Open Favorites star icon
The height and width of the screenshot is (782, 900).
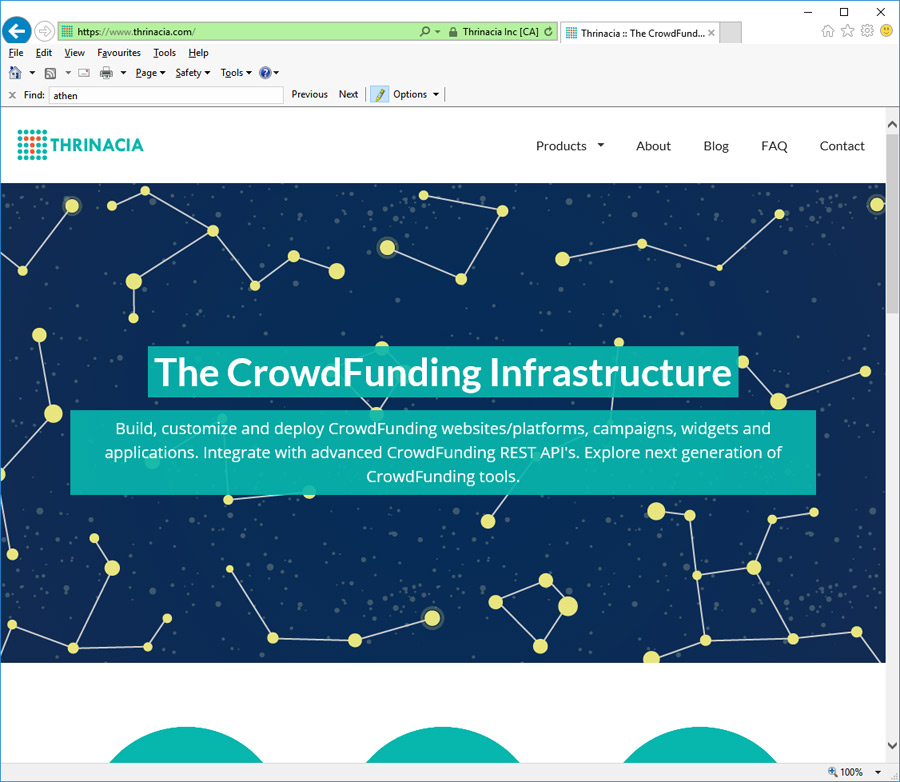pos(847,31)
